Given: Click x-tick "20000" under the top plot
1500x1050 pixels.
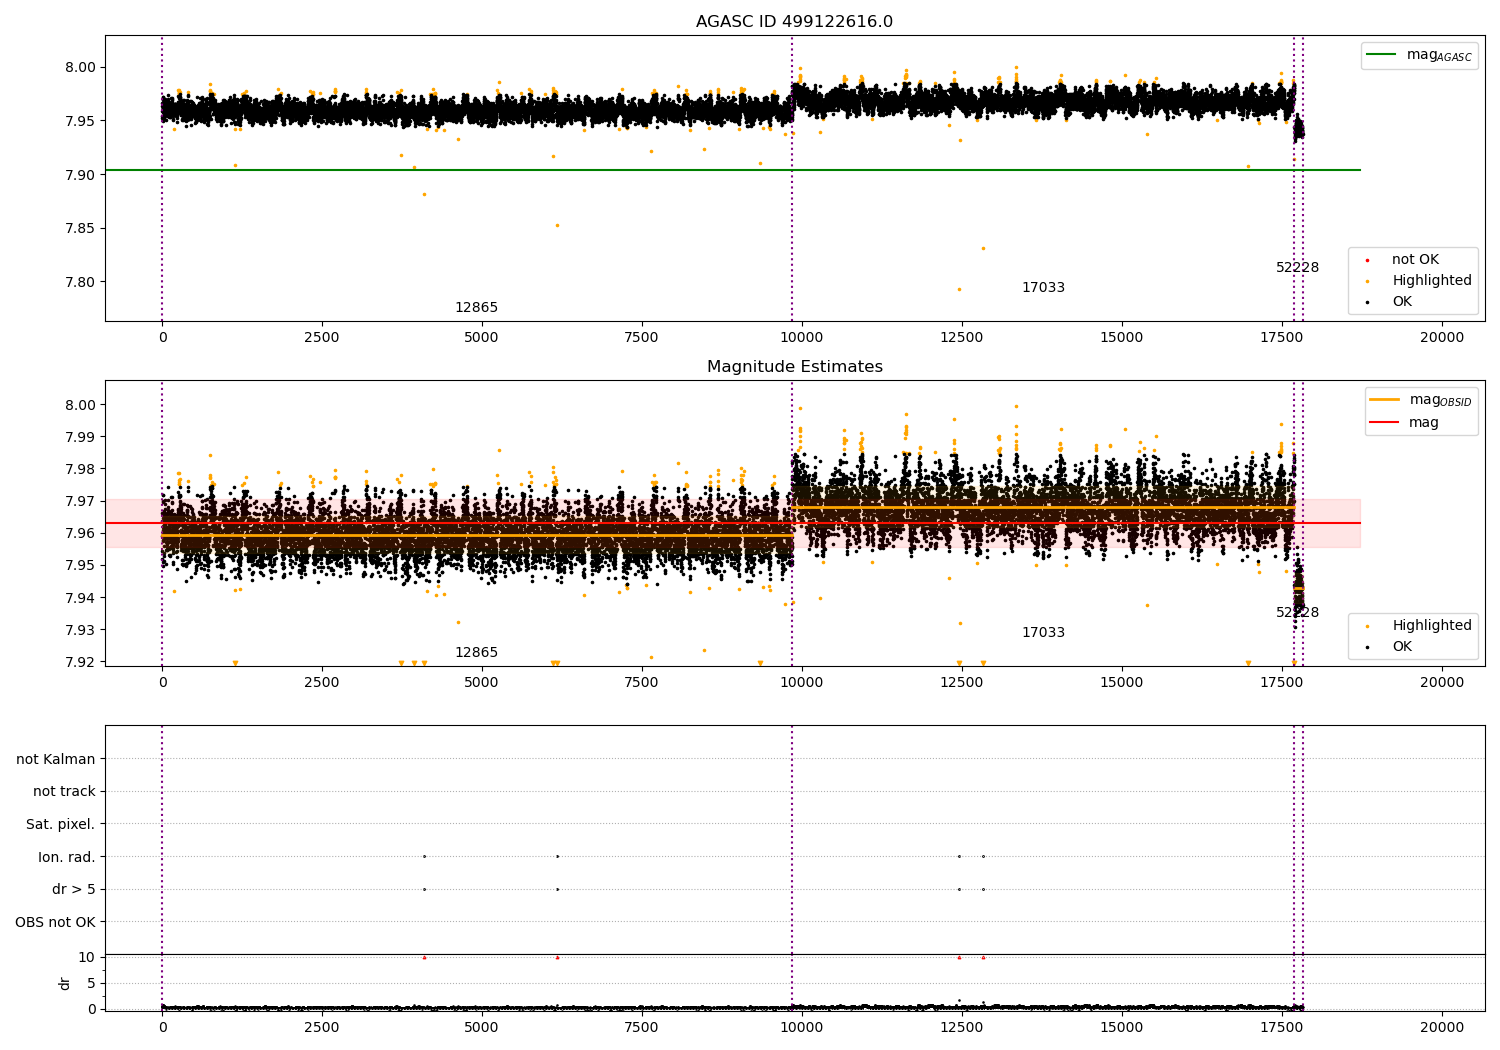Looking at the screenshot, I should (1441, 337).
